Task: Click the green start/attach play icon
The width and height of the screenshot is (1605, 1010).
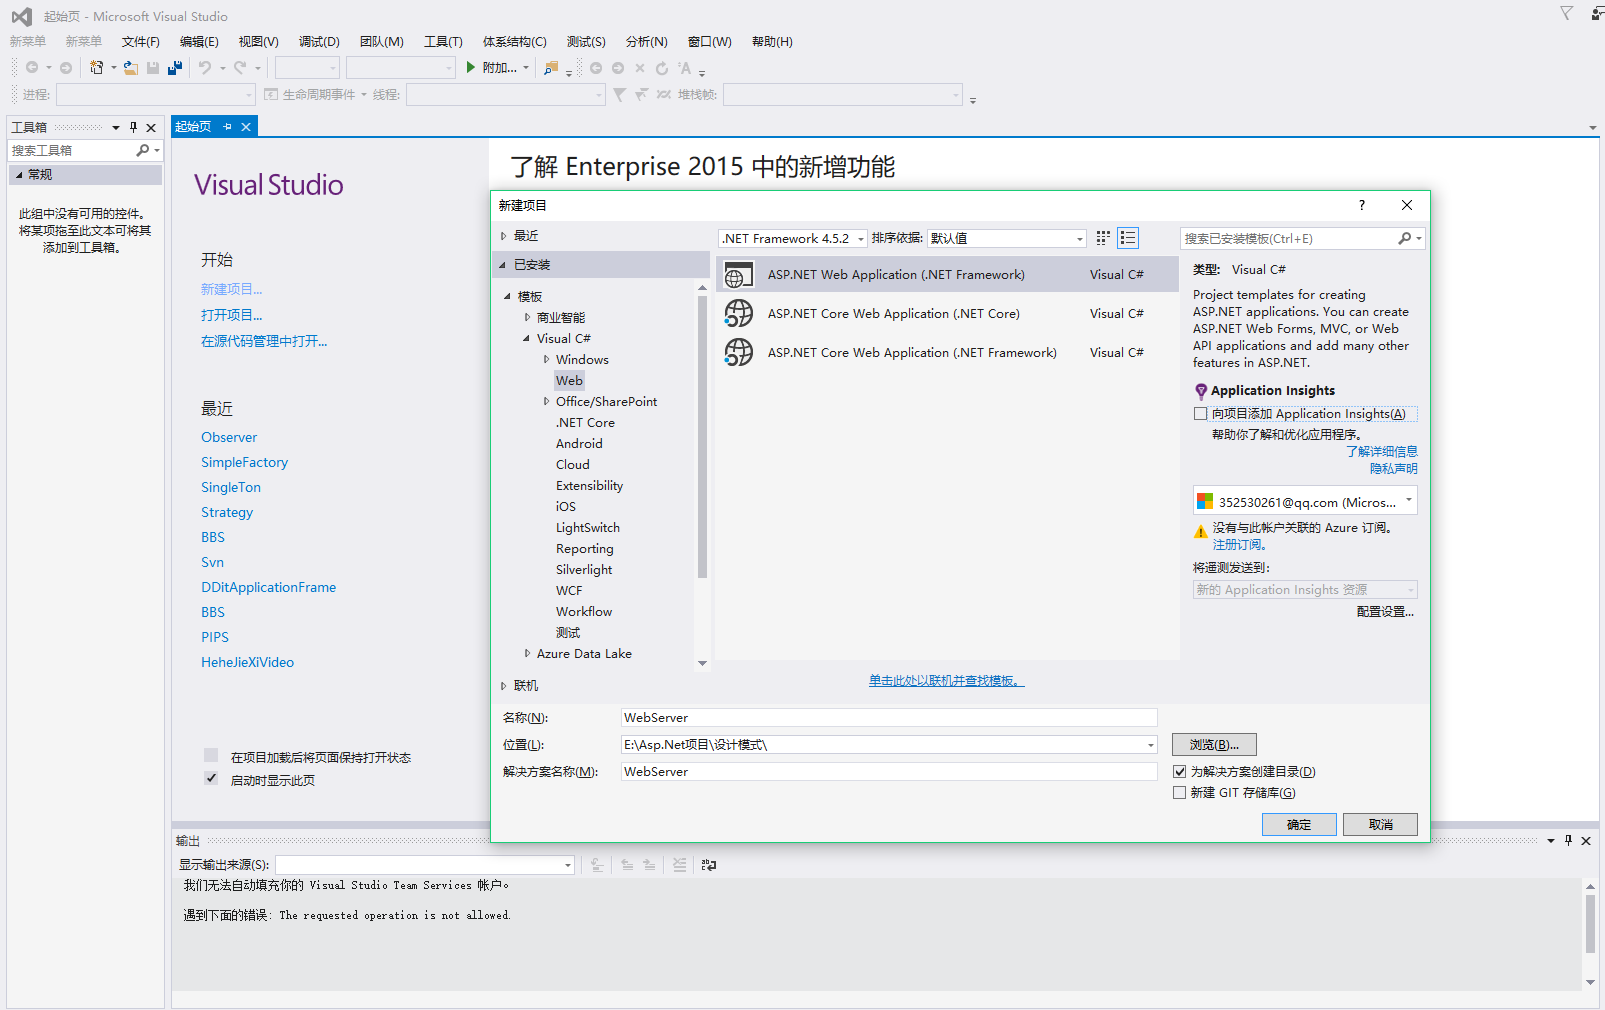Action: pos(471,68)
